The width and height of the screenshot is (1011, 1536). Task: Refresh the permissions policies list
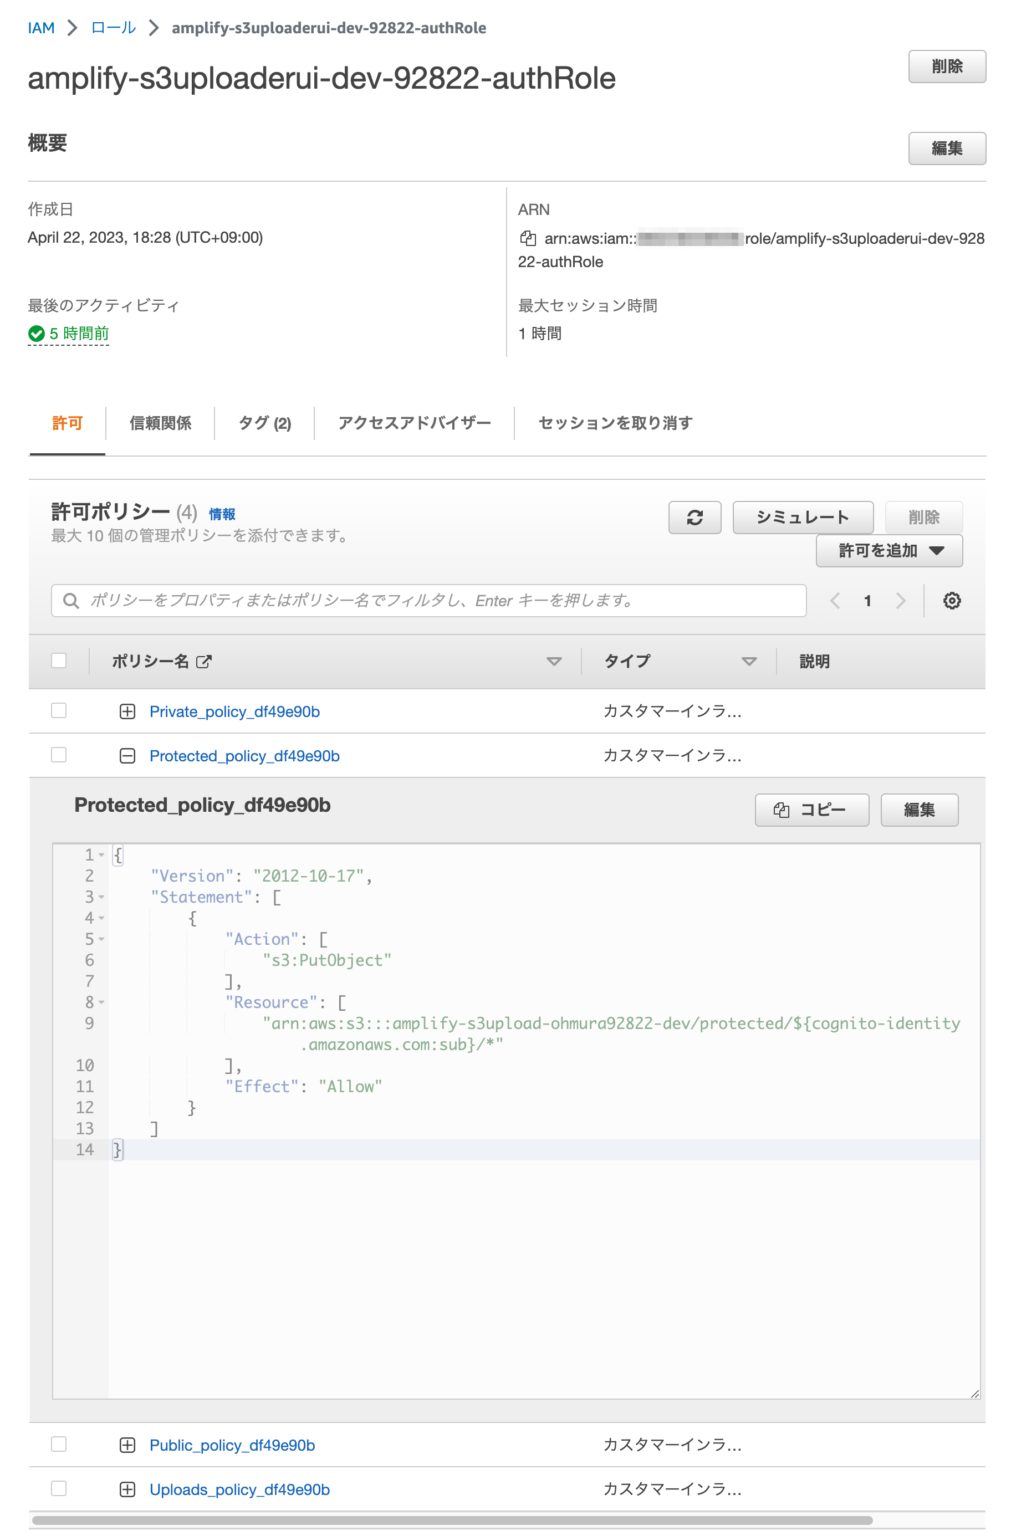point(694,517)
